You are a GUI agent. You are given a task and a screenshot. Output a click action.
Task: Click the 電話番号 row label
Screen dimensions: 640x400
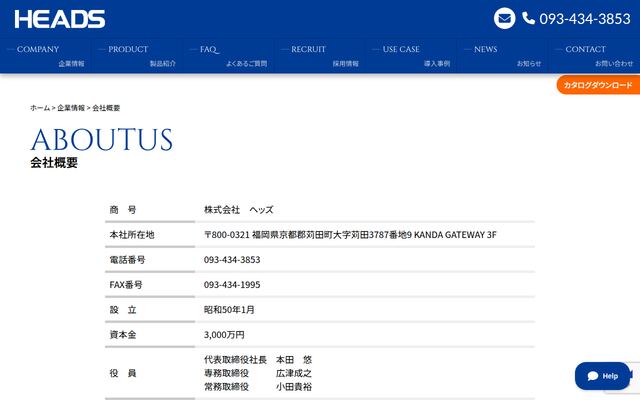(x=127, y=260)
